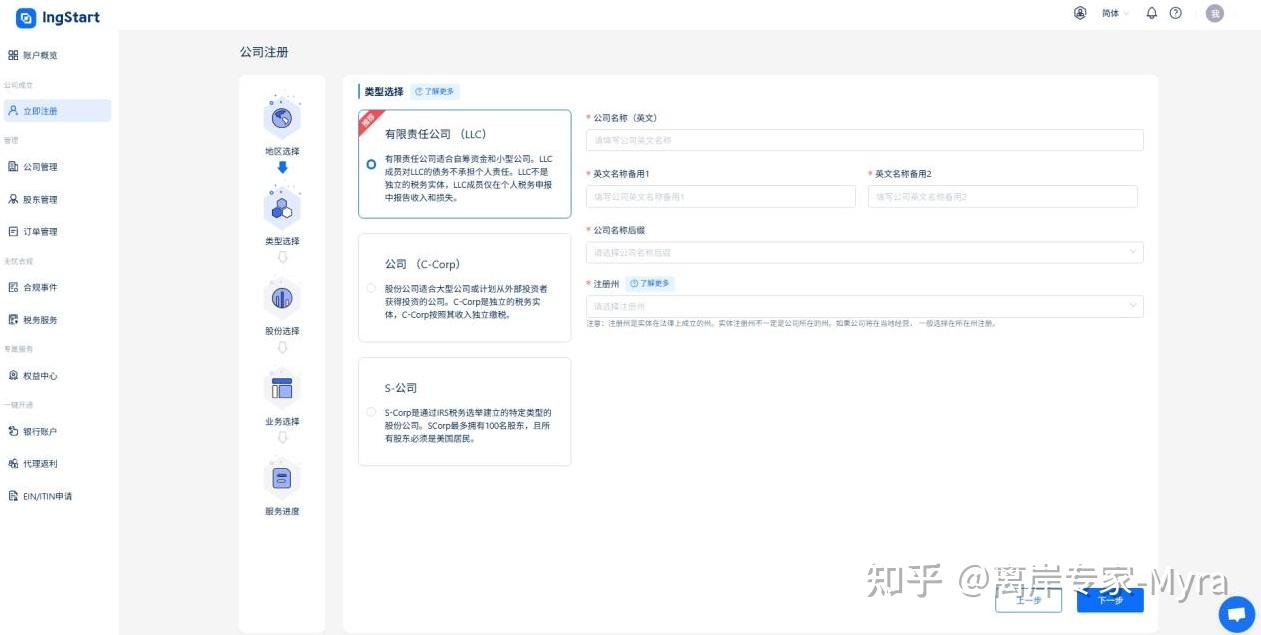Open 了解更多 next to 类型选择
The height and width of the screenshot is (635, 1261).
[x=435, y=90]
